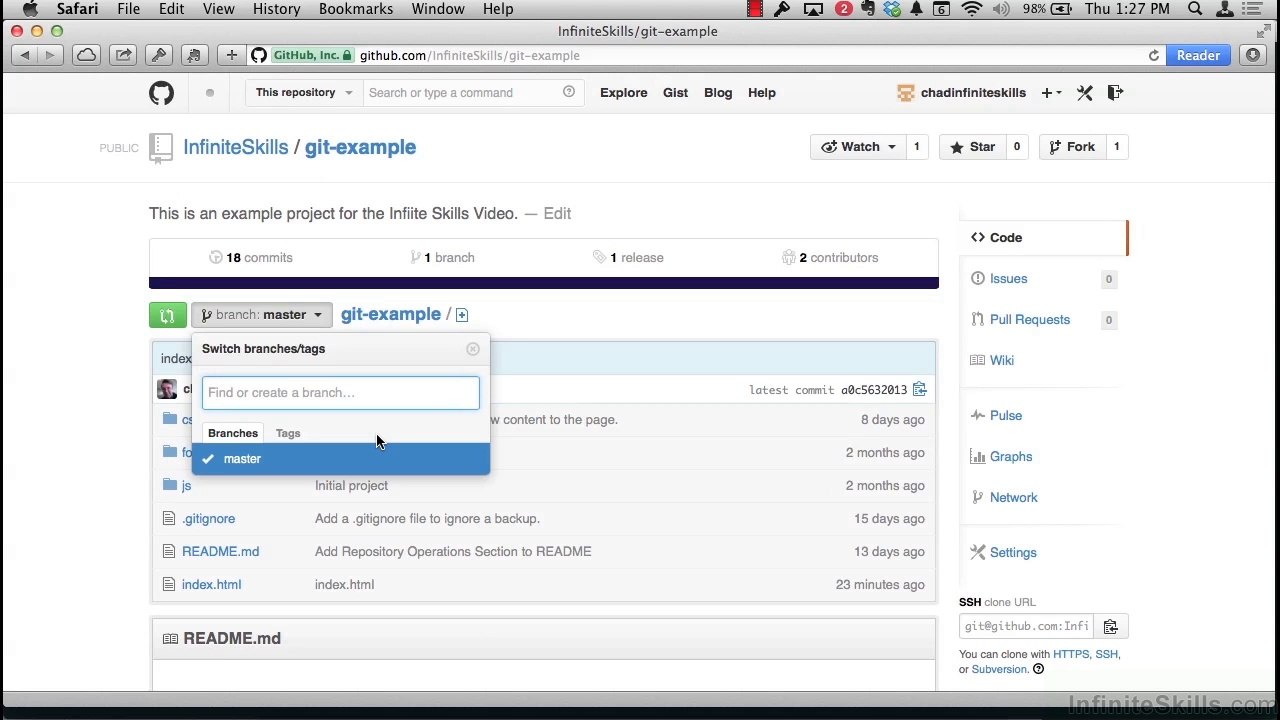
Task: Open the Gist link in header
Action: [x=675, y=93]
